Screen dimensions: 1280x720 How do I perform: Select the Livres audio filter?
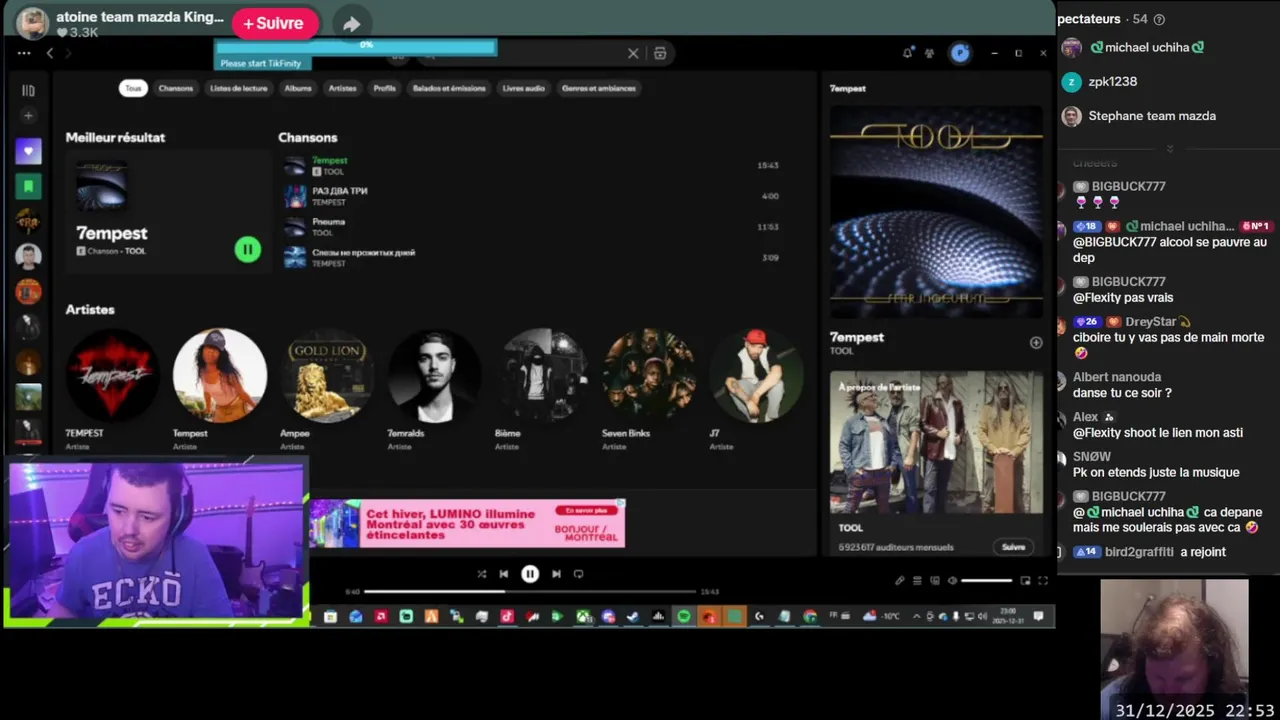(524, 88)
